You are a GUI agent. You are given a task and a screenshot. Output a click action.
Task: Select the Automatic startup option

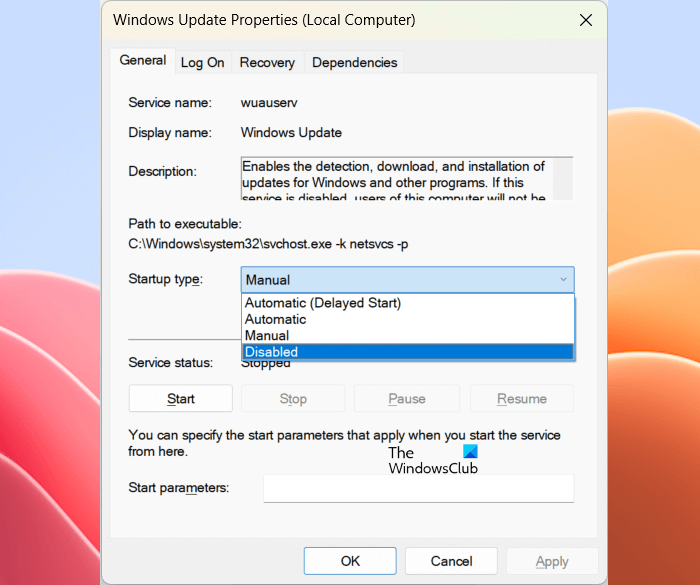tap(407, 319)
